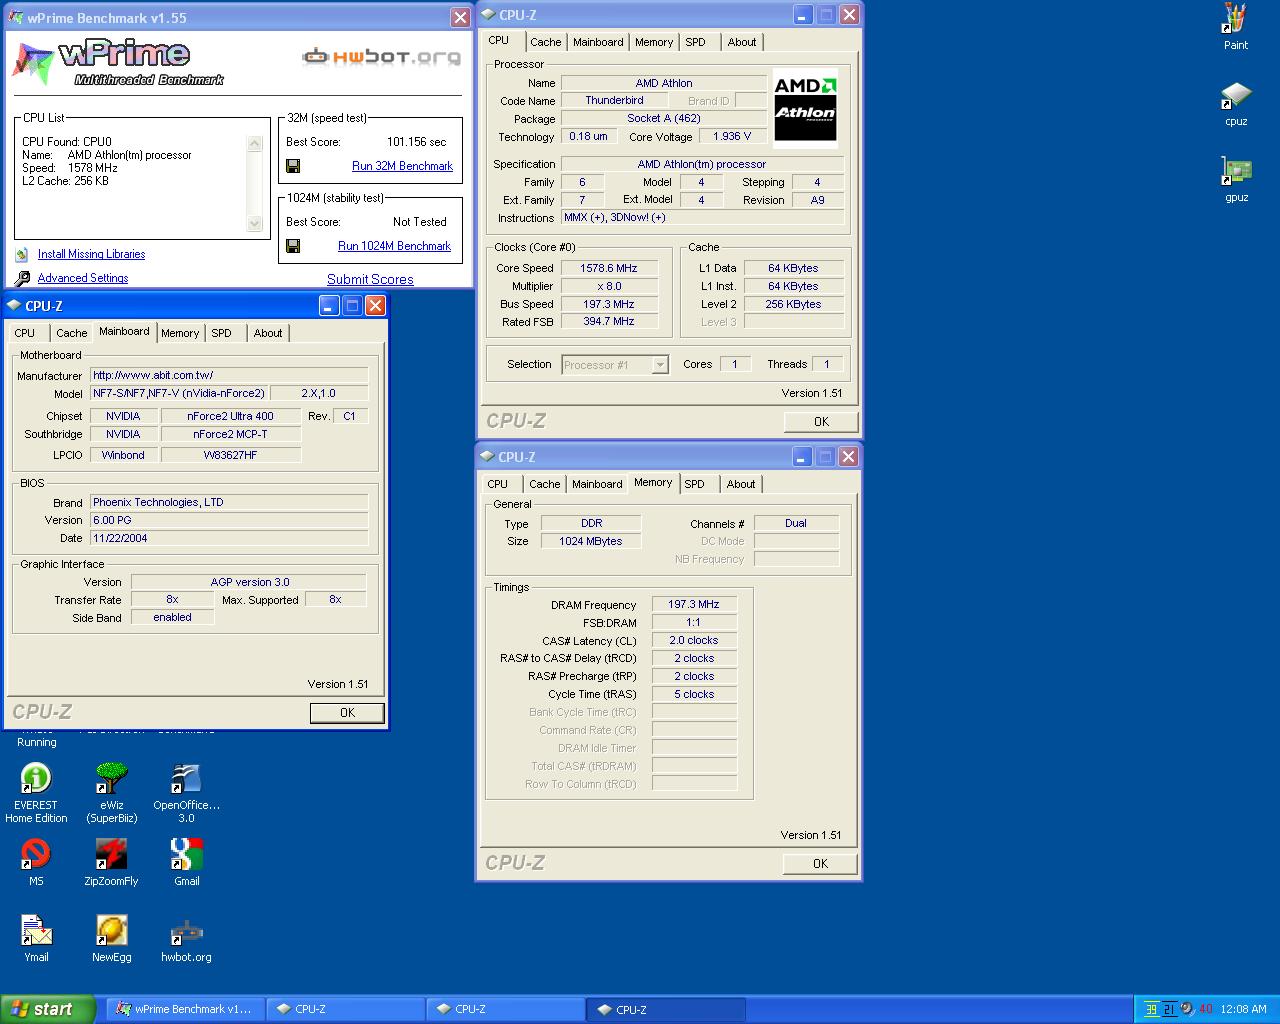Image resolution: width=1280 pixels, height=1024 pixels.
Task: Click OK in the CPU-Z Mainboard window
Action: [x=347, y=713]
